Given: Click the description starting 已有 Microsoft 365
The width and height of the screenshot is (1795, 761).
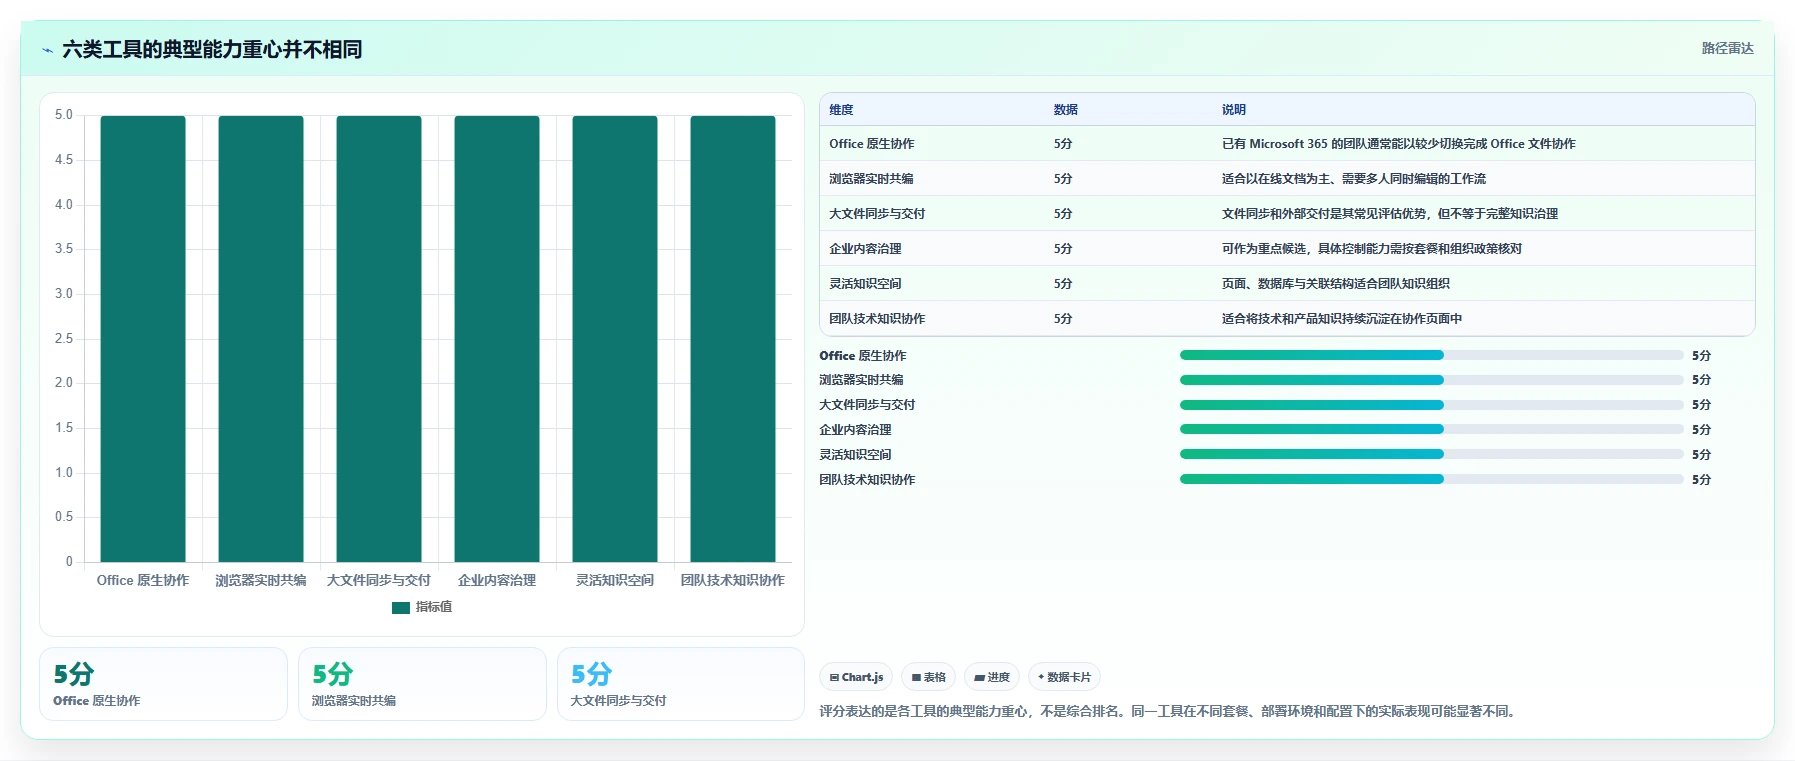Looking at the screenshot, I should (1398, 144).
